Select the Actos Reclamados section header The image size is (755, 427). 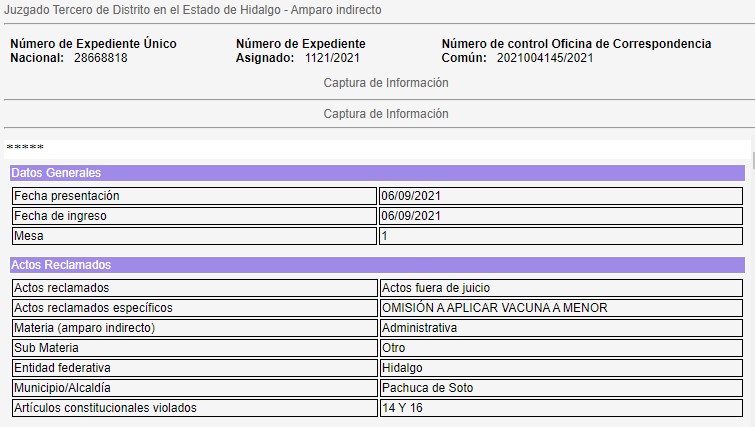coord(377,265)
